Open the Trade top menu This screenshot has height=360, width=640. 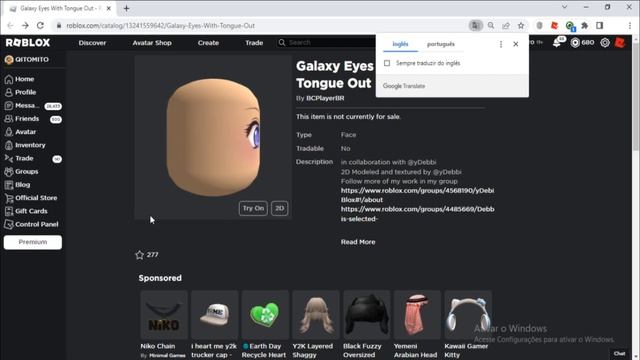(254, 42)
